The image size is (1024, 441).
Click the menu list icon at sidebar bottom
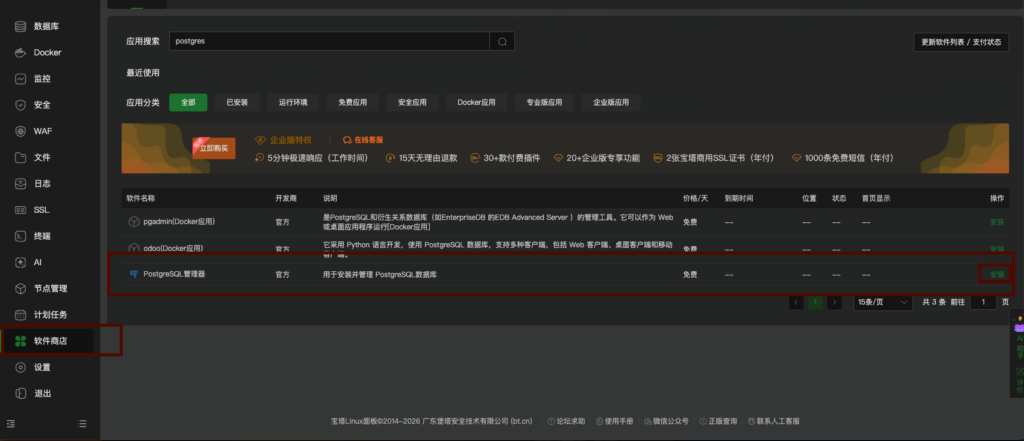point(82,423)
